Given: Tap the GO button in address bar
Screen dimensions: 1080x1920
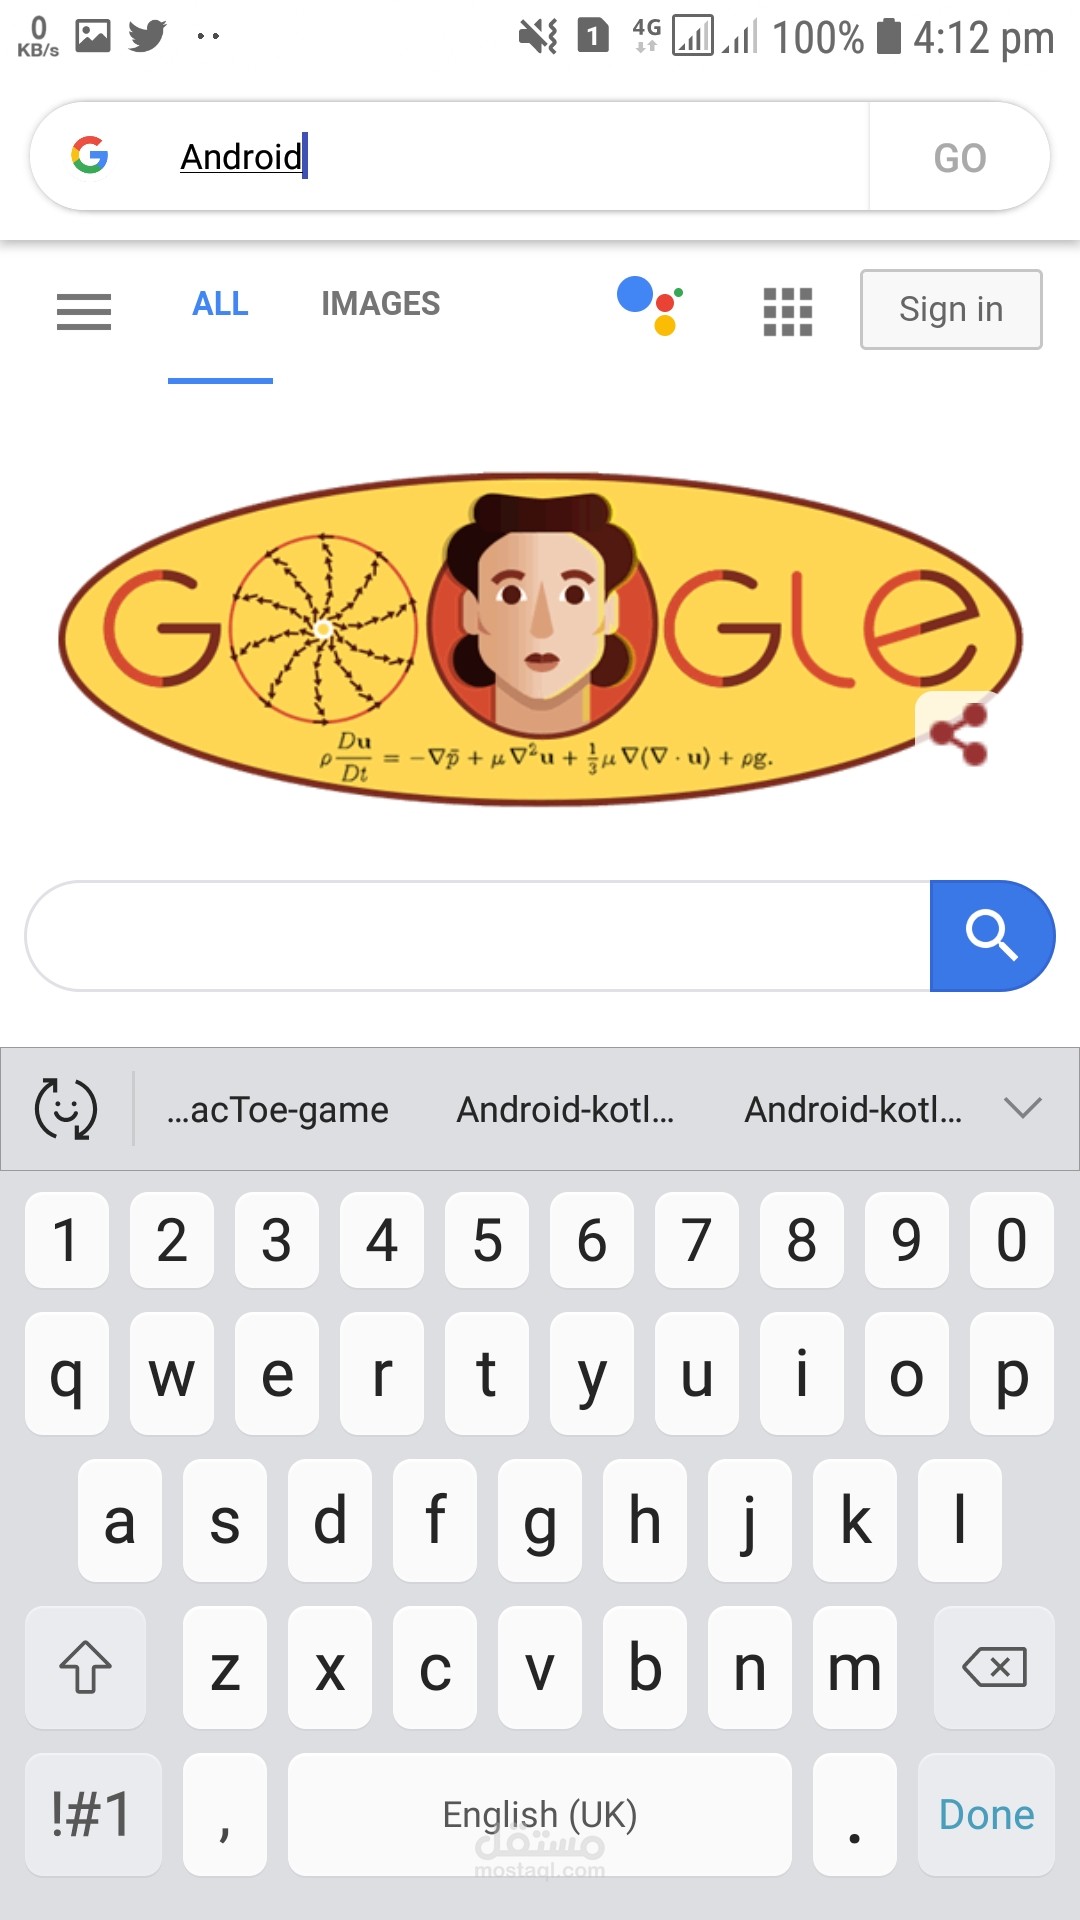Looking at the screenshot, I should [960, 157].
